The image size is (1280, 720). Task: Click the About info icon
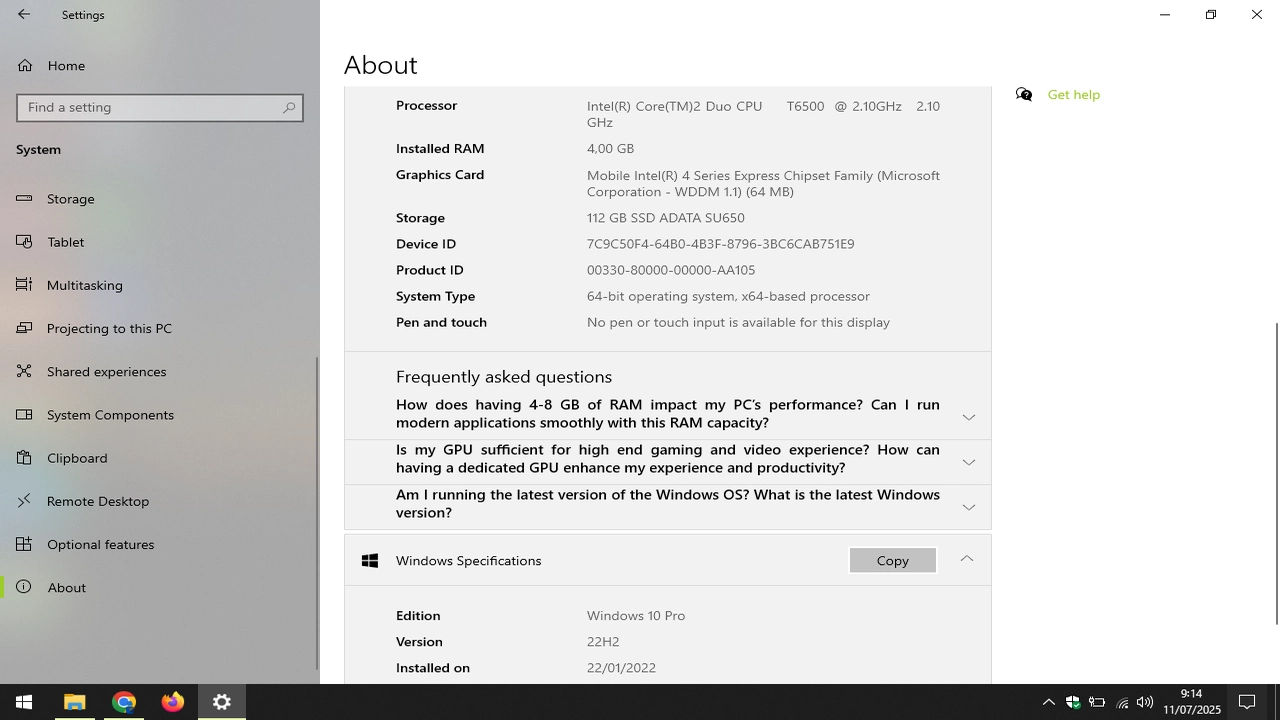click(x=24, y=587)
